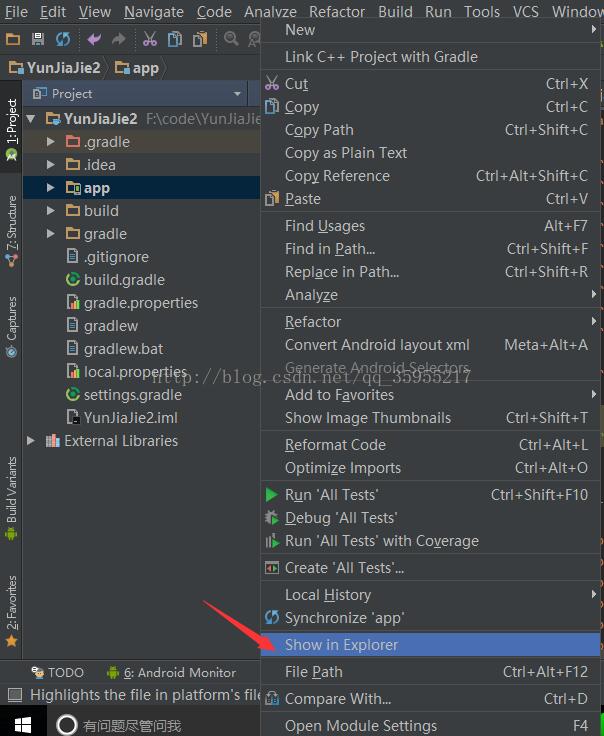Select the gradlew file
604x736 pixels.
pyautogui.click(x=102, y=326)
